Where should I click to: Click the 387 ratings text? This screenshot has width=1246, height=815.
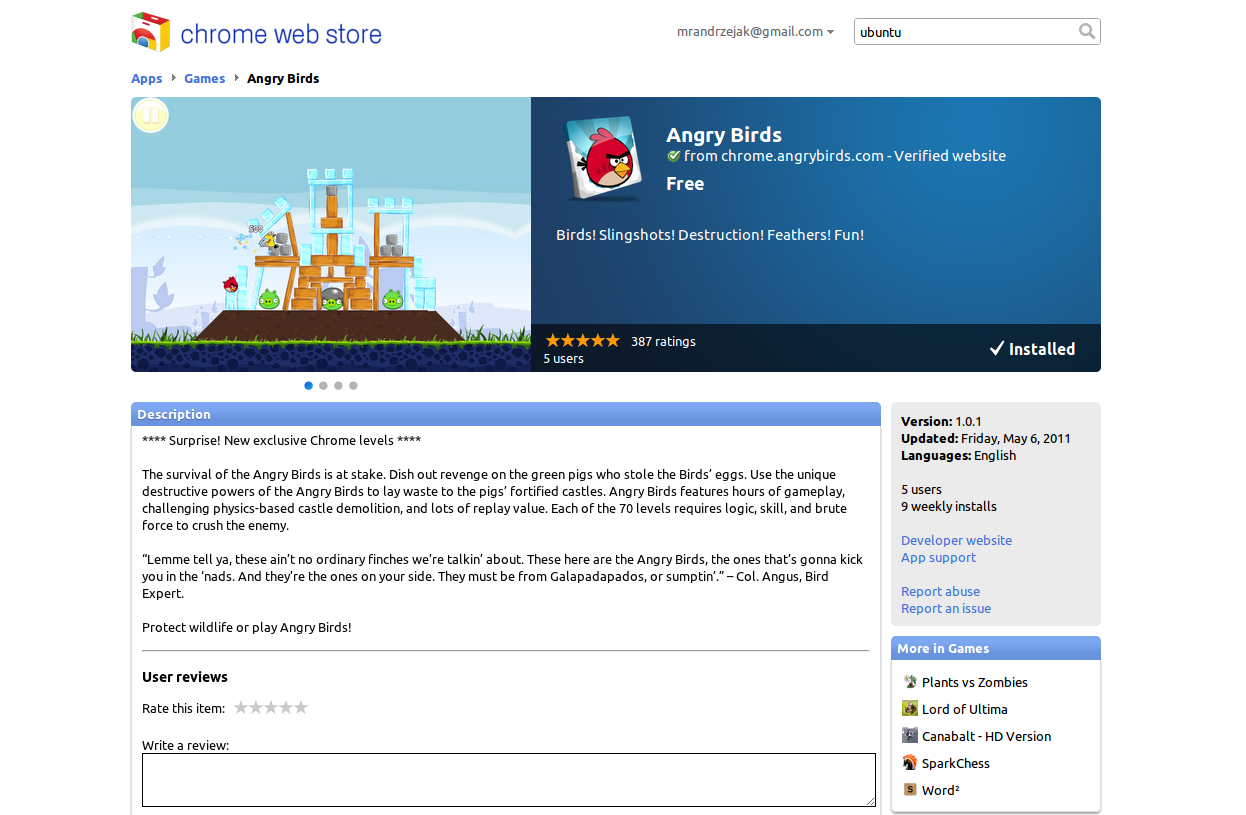click(663, 341)
